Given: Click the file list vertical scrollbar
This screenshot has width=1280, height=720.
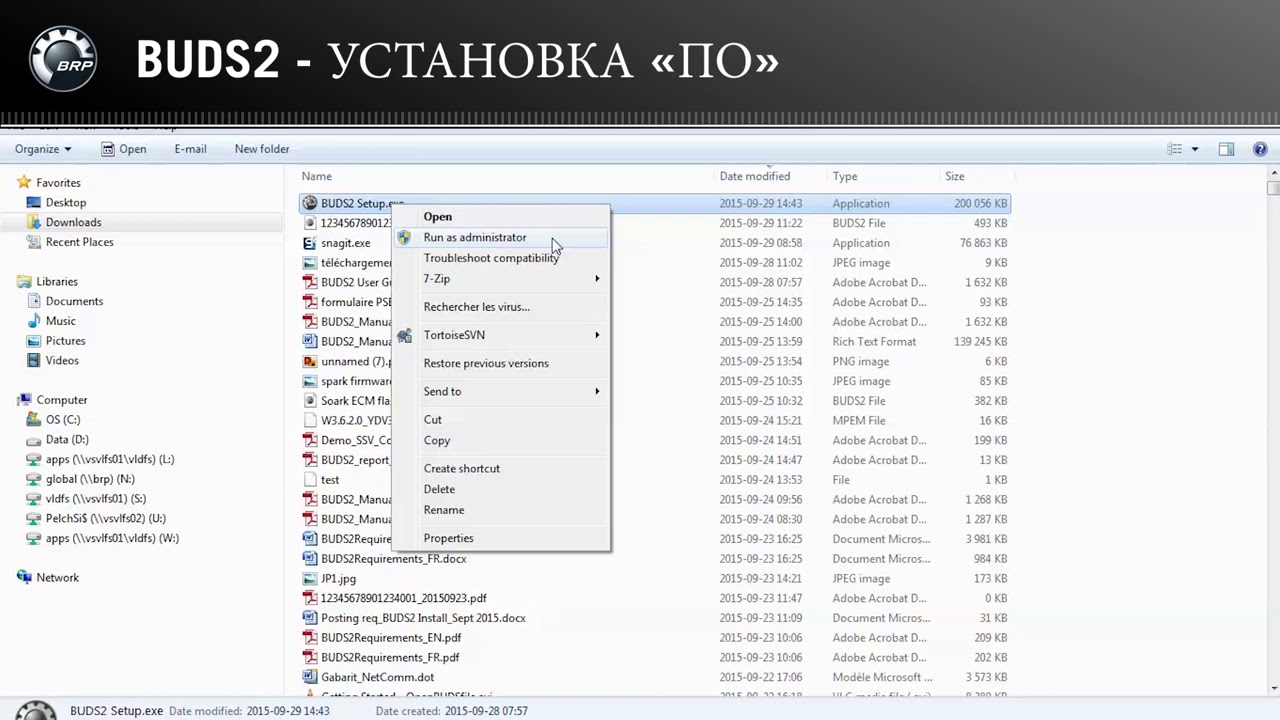Looking at the screenshot, I should [1272, 430].
